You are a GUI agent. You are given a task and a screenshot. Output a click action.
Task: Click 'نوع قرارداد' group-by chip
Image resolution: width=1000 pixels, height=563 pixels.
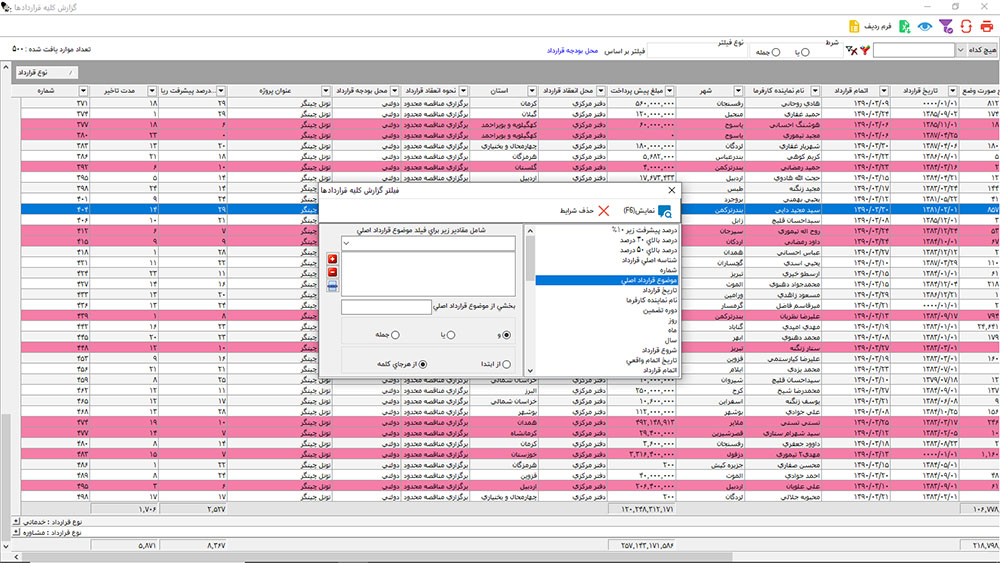[47, 73]
